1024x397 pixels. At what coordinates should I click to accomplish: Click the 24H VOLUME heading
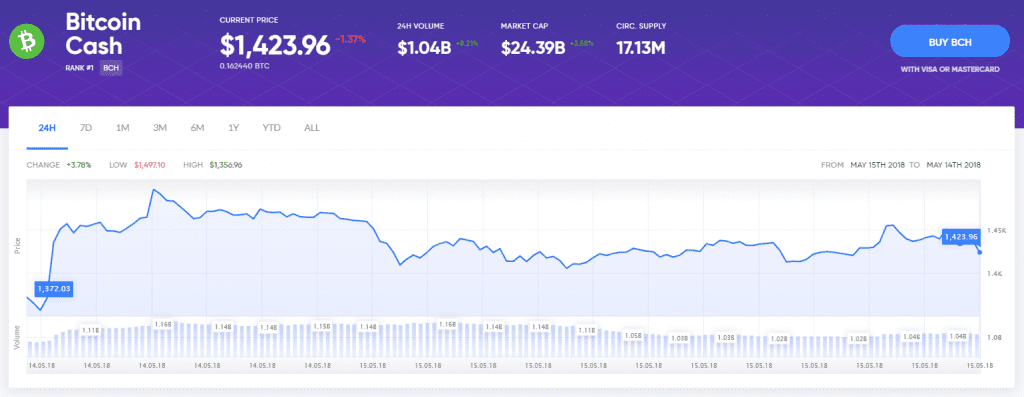click(x=421, y=27)
